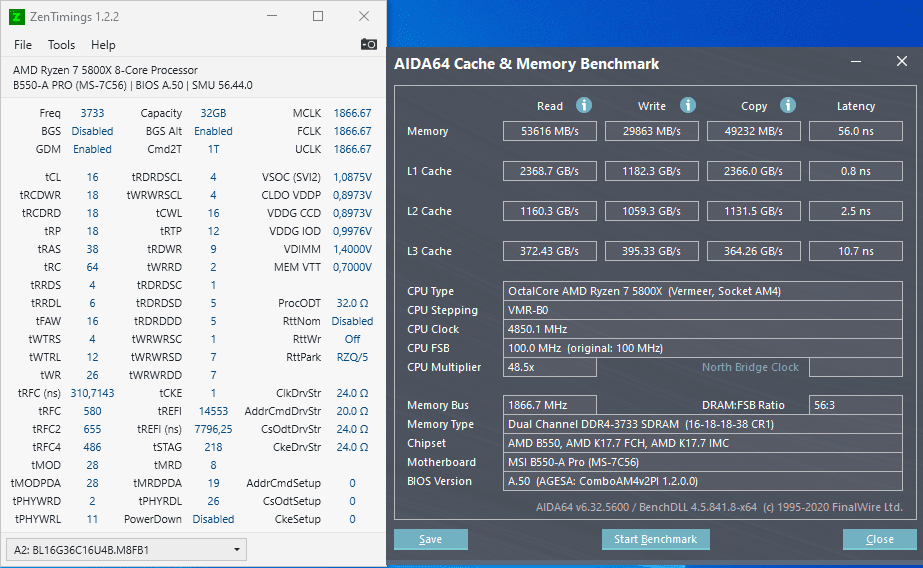Click the L2 Cache copy value 1131.5 GB/s
The width and height of the screenshot is (923, 568).
pos(753,211)
